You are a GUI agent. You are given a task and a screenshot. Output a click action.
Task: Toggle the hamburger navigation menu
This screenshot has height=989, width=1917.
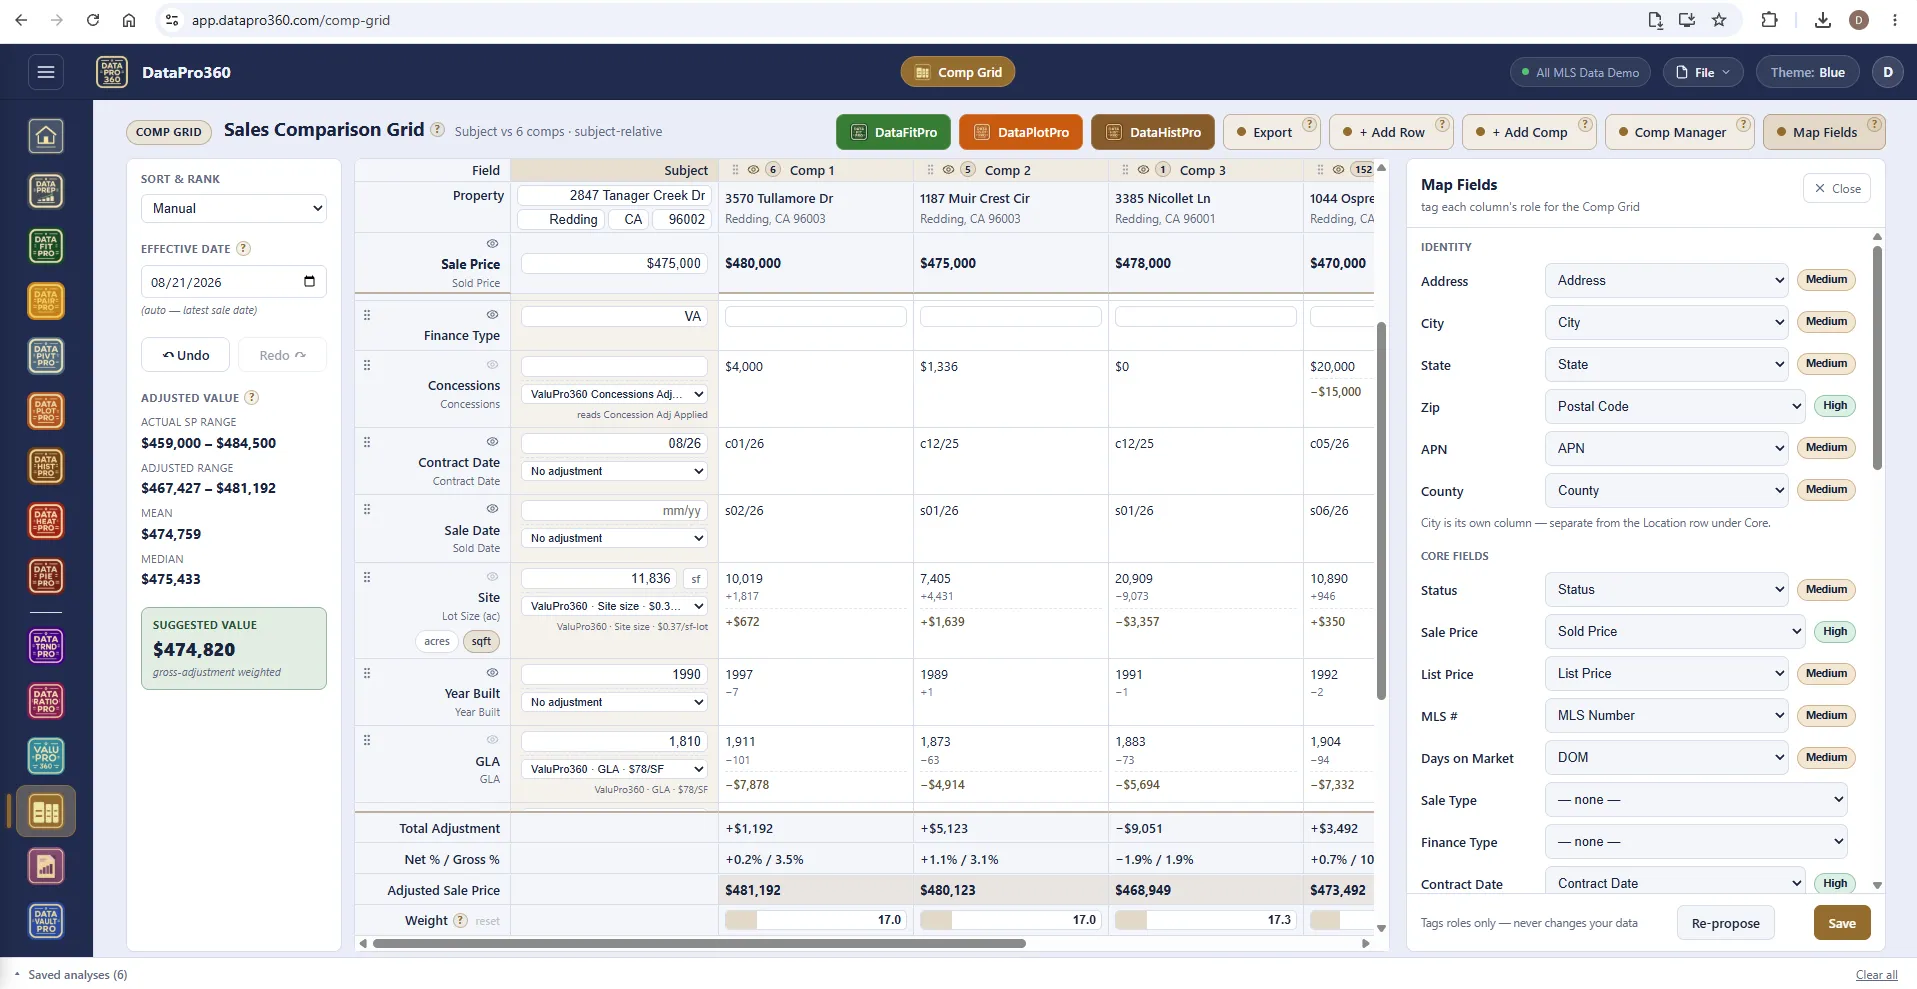(46, 72)
